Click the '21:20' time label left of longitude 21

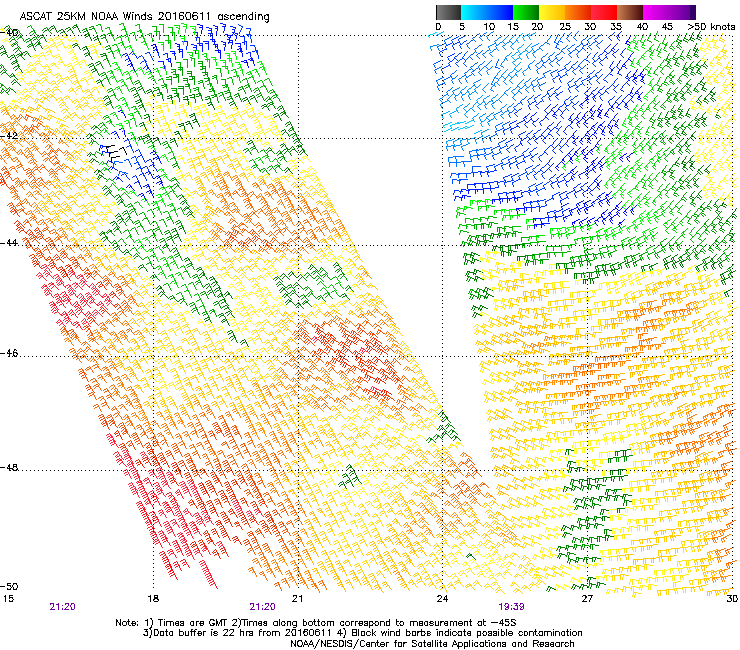click(262, 607)
